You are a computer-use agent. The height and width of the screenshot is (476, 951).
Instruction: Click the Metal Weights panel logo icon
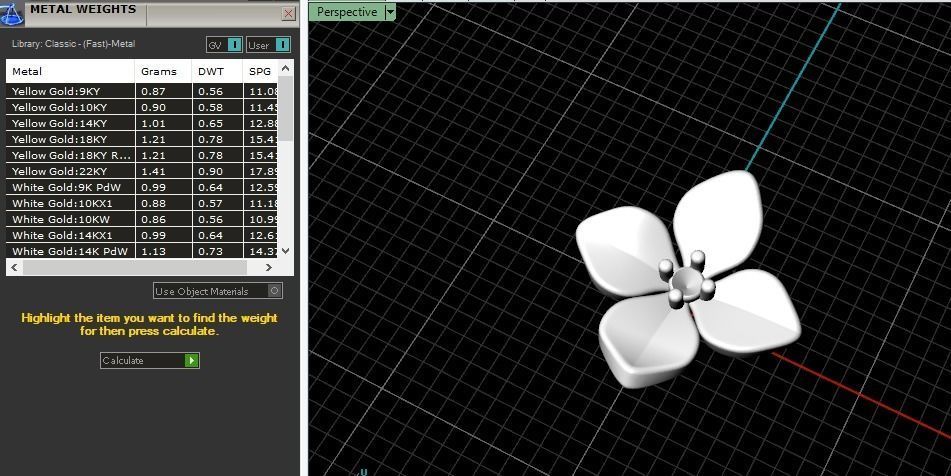pyautogui.click(x=12, y=13)
